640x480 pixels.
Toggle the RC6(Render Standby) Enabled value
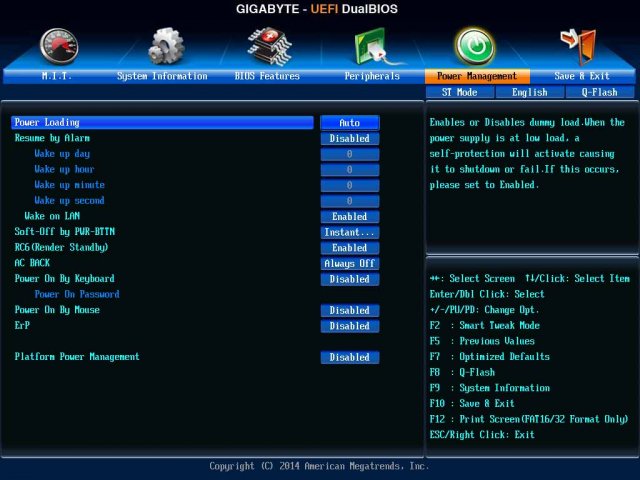[x=350, y=248]
